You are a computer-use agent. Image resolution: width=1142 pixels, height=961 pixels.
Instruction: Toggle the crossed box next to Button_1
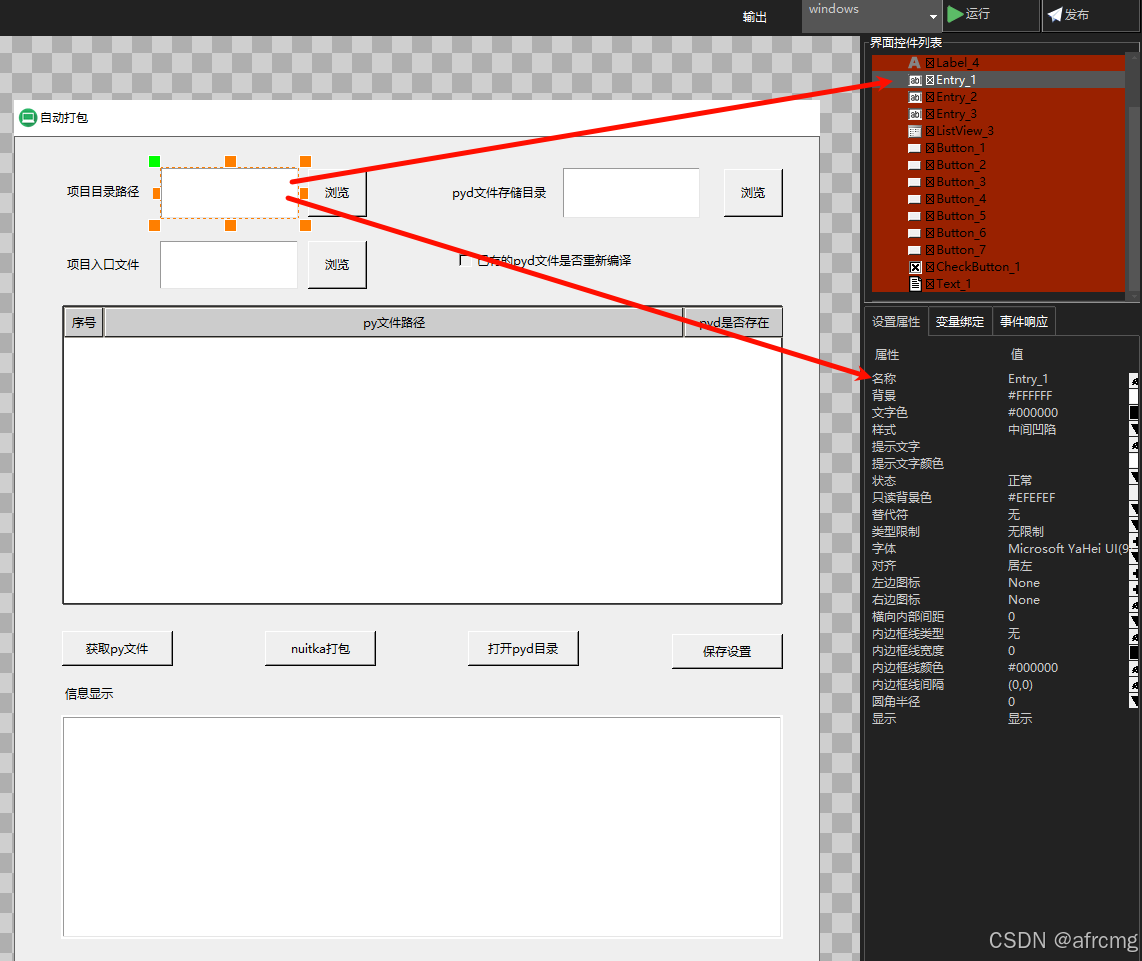click(x=930, y=148)
